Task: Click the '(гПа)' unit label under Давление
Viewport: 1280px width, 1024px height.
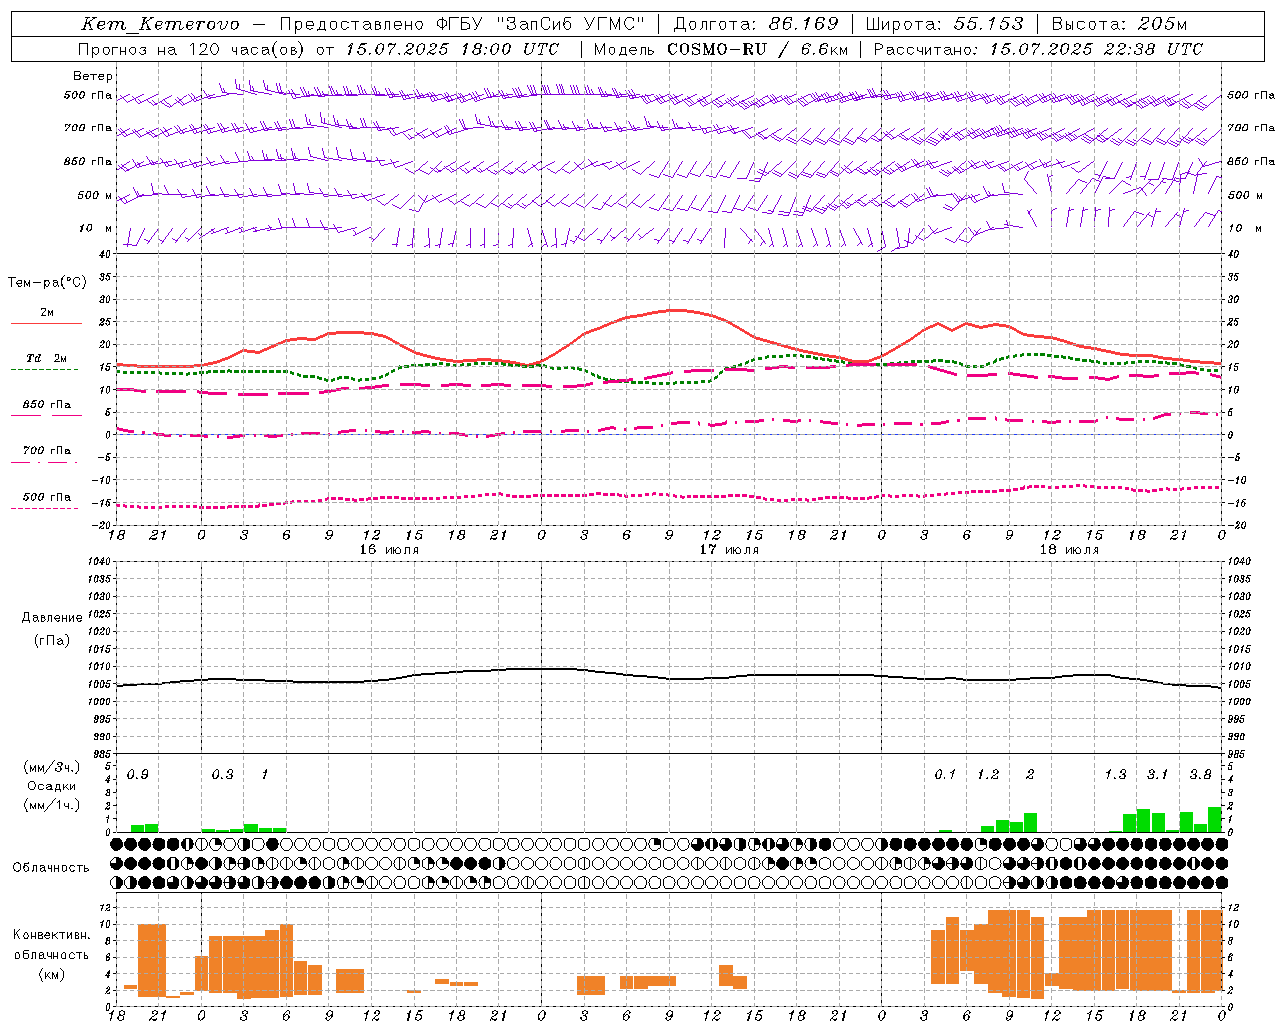Action: point(52,641)
